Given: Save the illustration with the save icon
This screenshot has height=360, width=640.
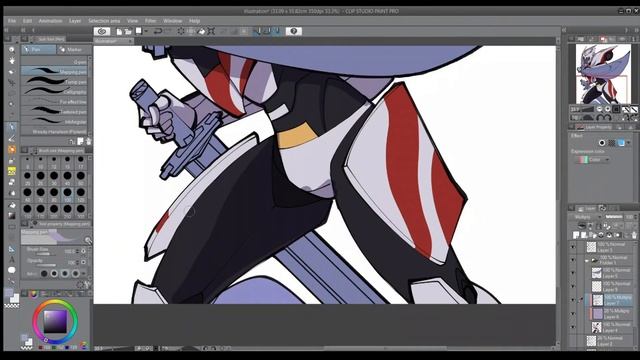Looking at the screenshot, I should [x=139, y=31].
